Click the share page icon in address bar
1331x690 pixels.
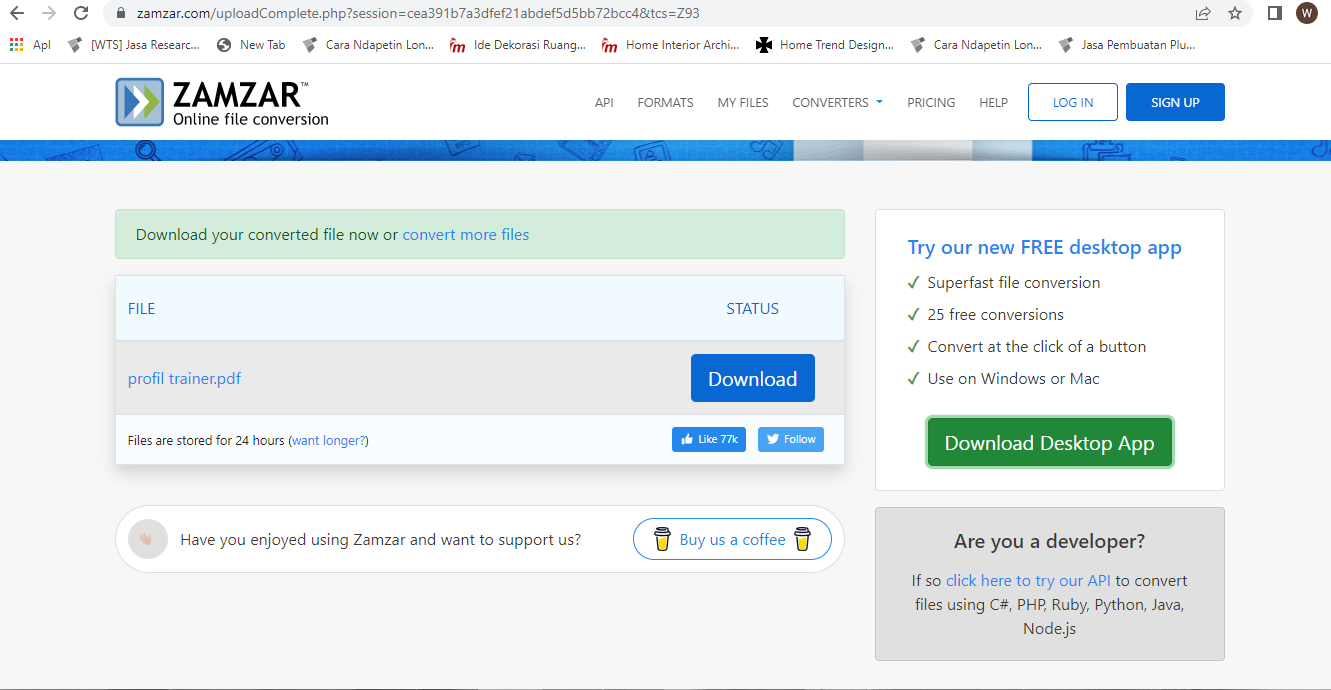pos(1203,13)
